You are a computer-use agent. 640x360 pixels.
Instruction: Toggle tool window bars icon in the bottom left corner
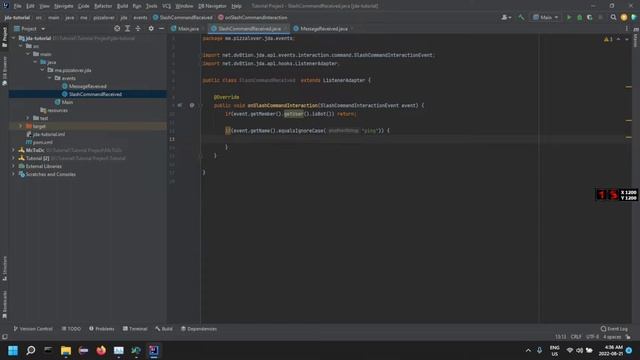click(x=4, y=337)
